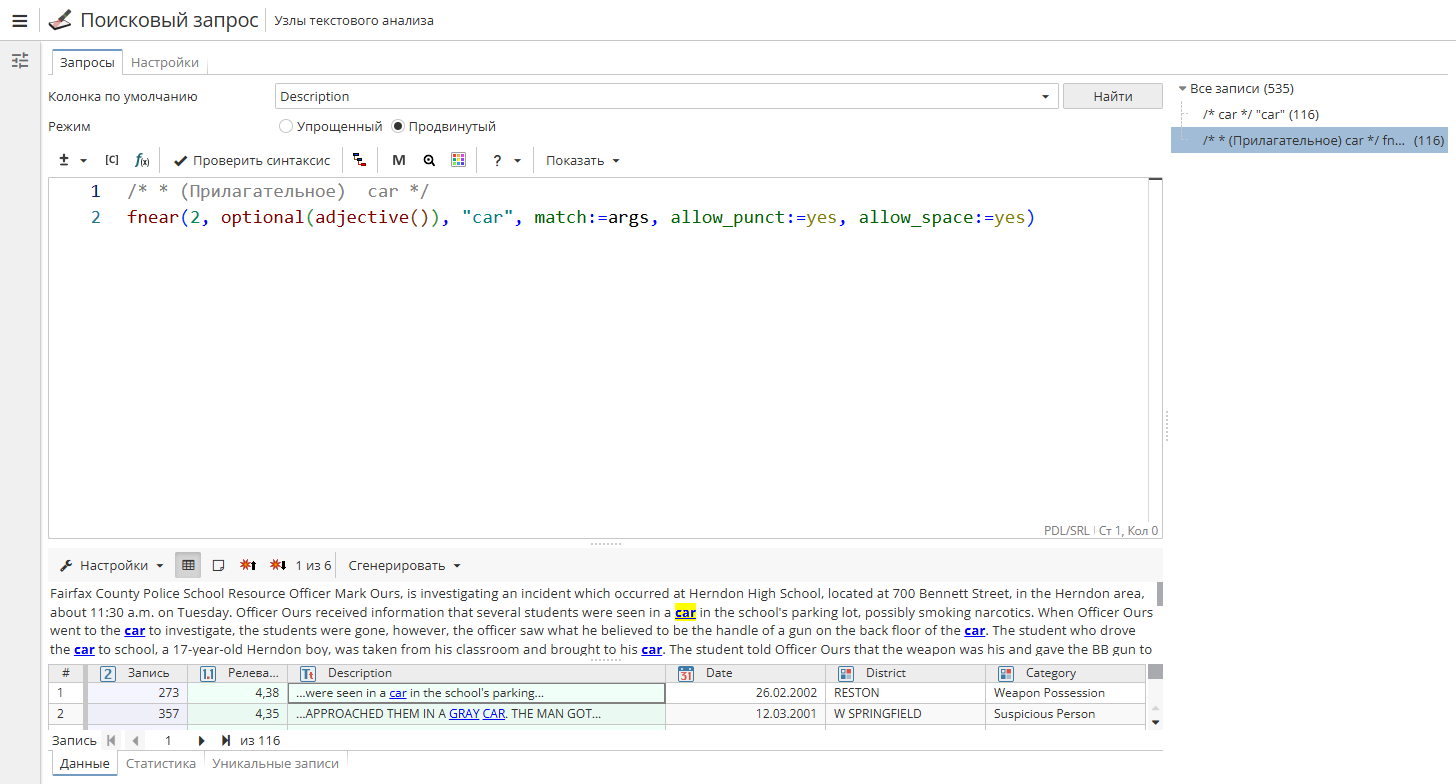
Task: Click the Релевантность column numeric icon
Action: point(209,673)
